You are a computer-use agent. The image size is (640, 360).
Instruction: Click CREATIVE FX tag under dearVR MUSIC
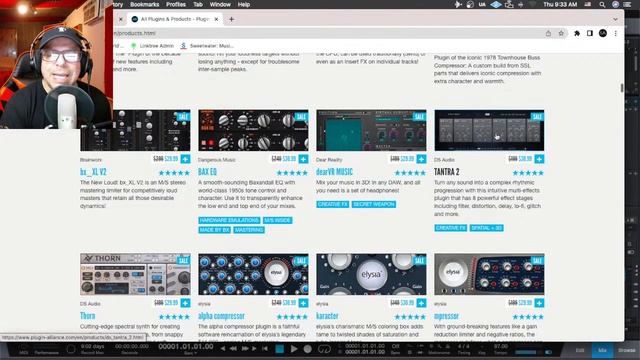tap(332, 204)
